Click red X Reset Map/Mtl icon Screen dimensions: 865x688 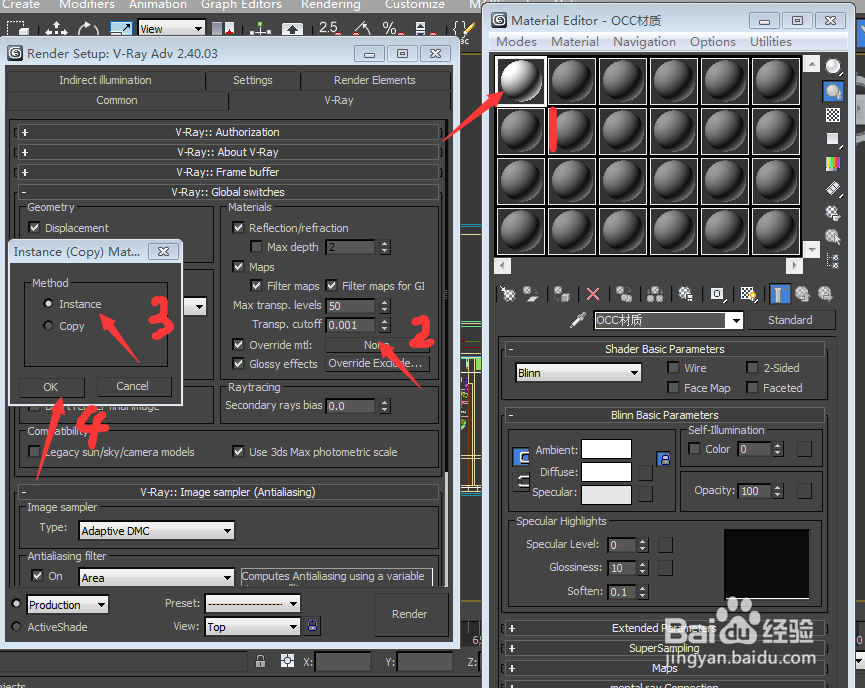point(593,294)
